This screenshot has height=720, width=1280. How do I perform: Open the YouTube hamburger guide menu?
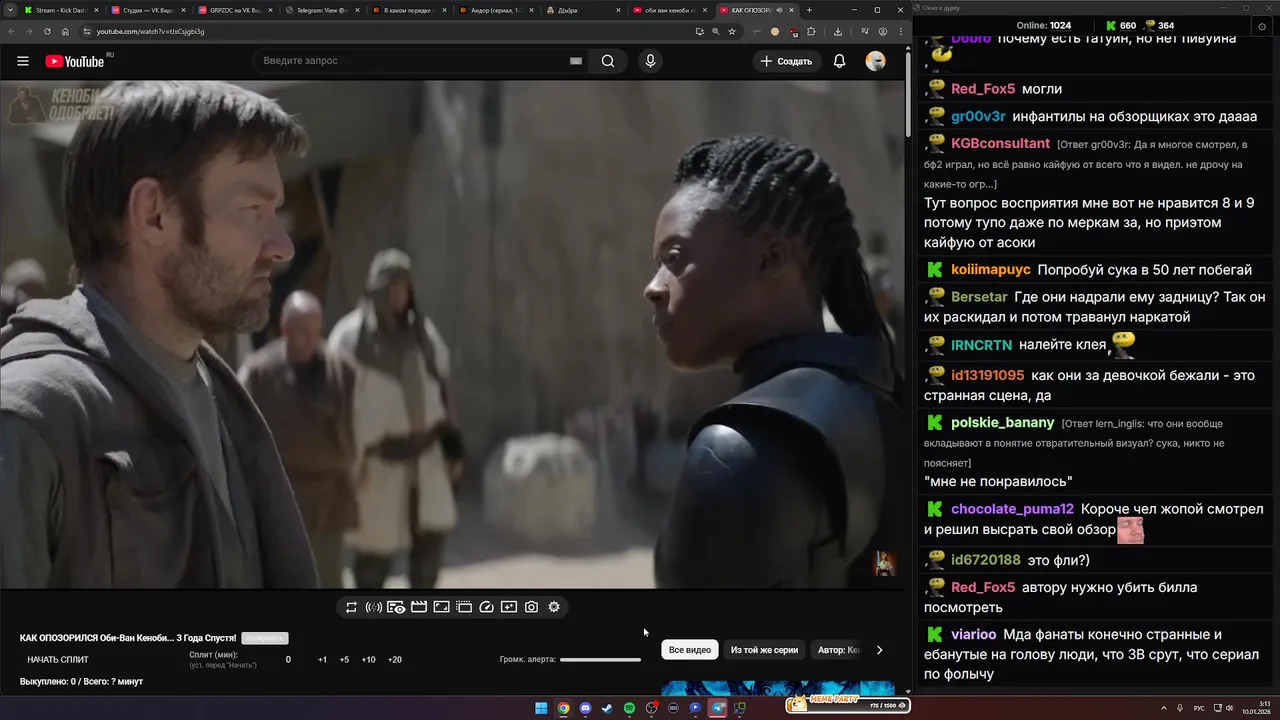[23, 61]
